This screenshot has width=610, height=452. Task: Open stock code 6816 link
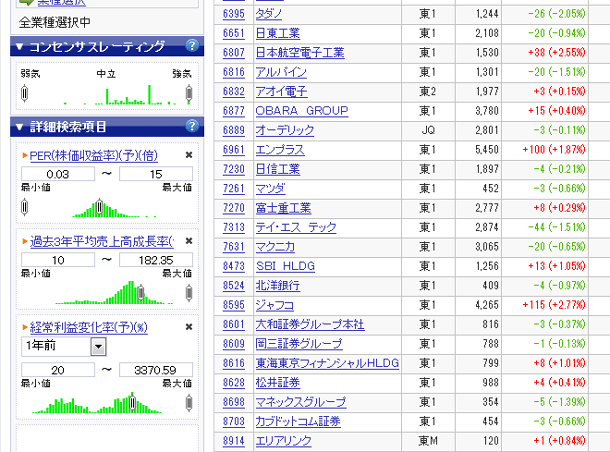tap(234, 72)
